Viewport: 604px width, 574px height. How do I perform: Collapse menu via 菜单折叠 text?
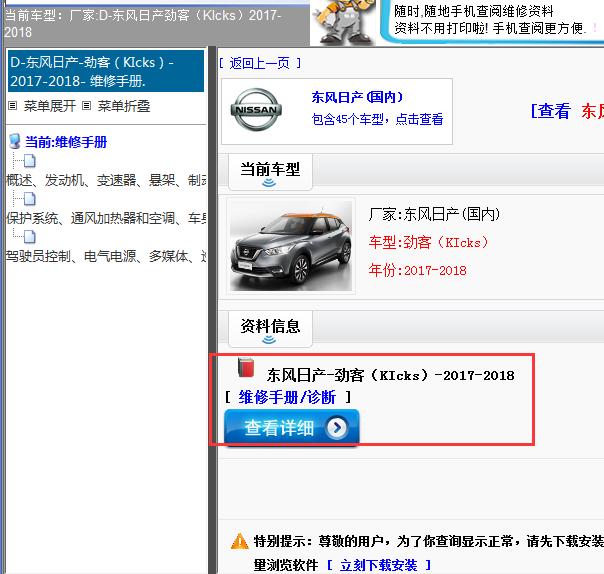click(x=124, y=106)
